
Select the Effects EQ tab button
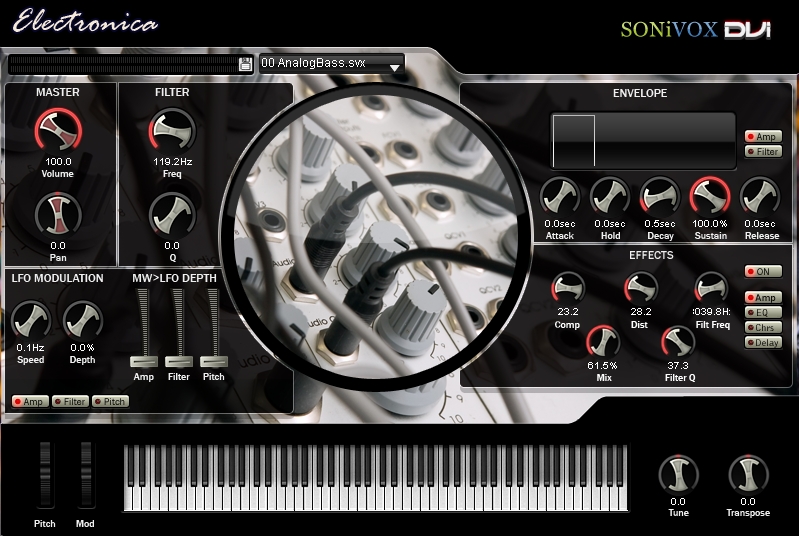pyautogui.click(x=763, y=312)
